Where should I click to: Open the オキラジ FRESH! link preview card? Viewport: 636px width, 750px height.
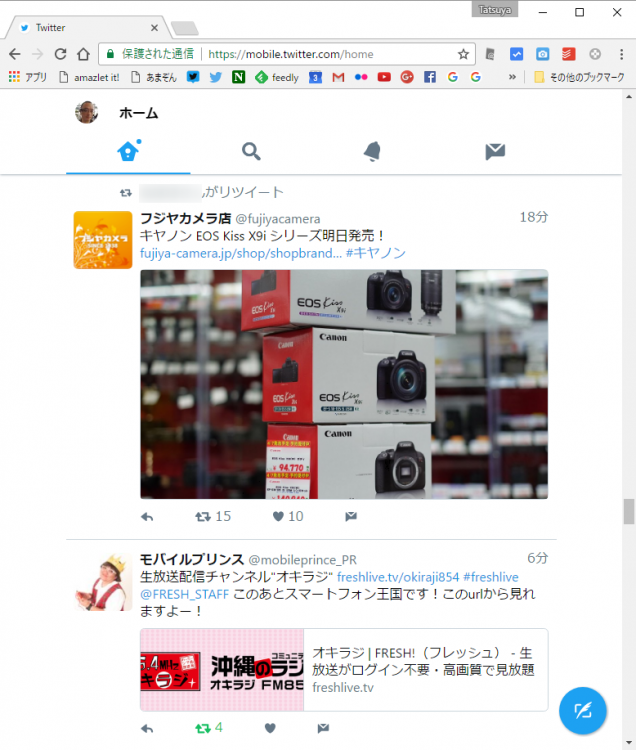[344, 670]
